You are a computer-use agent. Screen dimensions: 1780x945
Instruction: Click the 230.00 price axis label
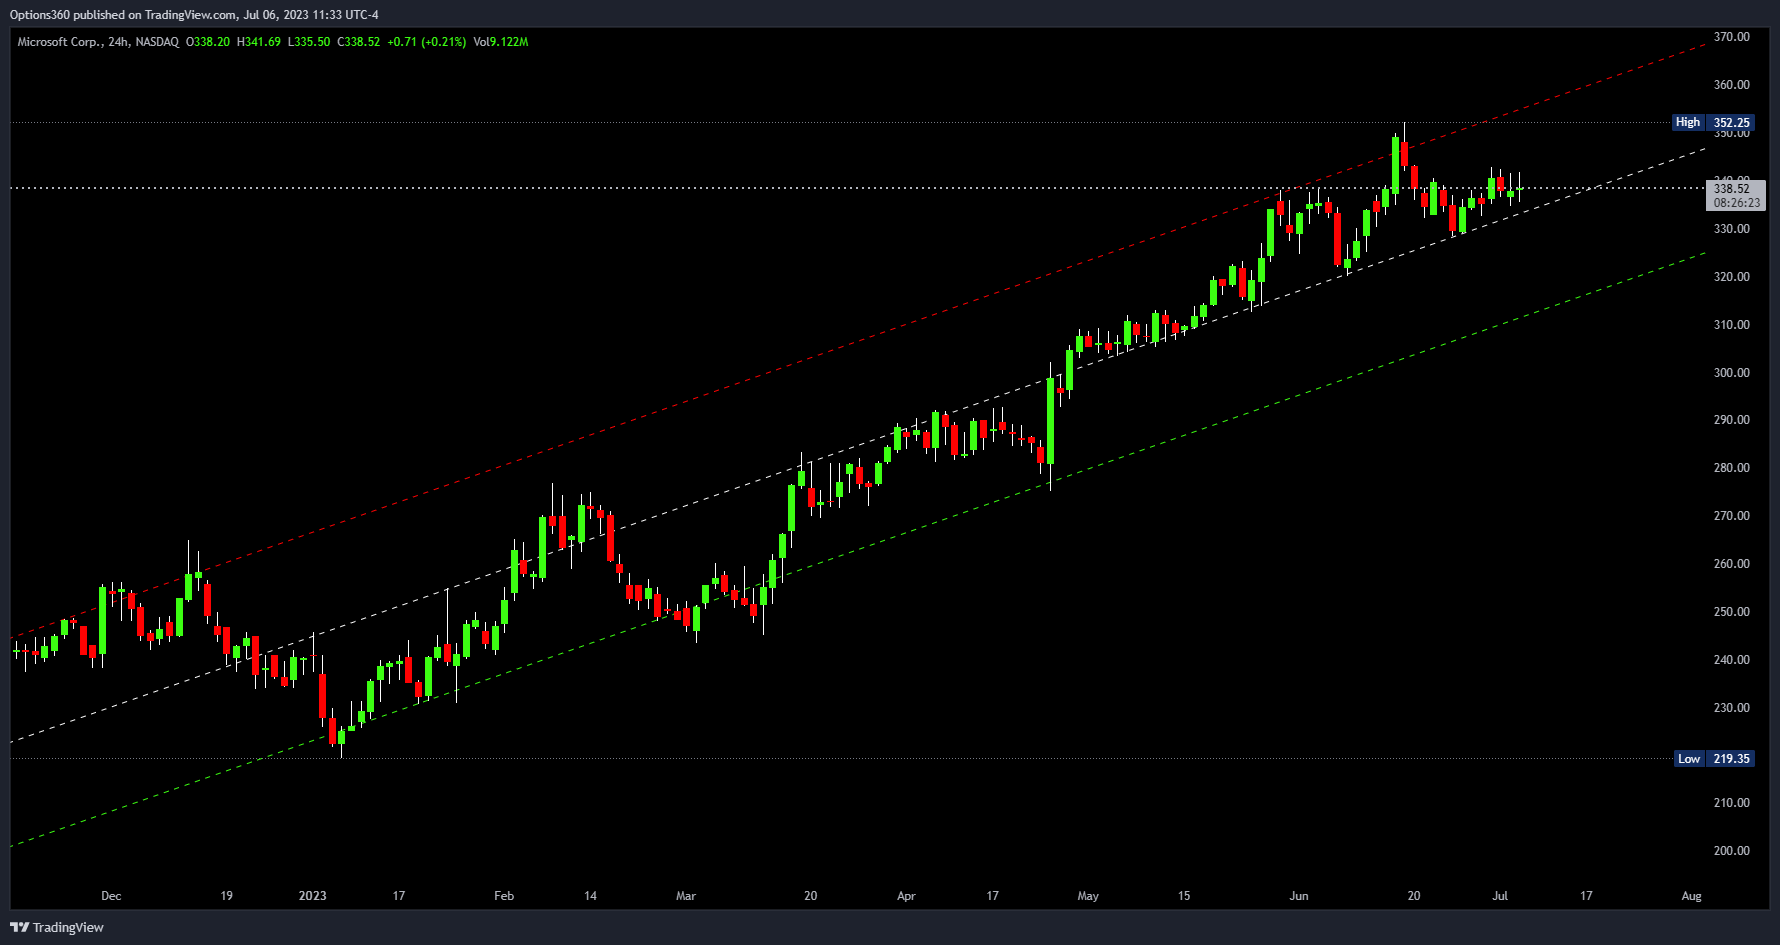1732,708
